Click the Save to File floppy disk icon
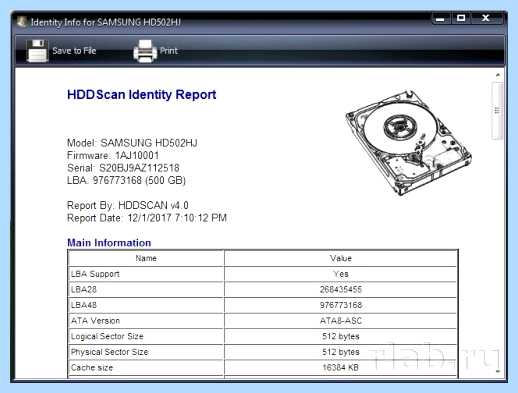Screen dimensions: 518x393 [37, 51]
